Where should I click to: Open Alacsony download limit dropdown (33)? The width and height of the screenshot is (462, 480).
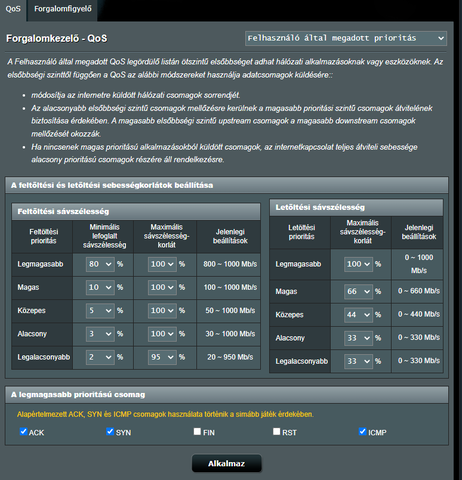[x=358, y=338]
